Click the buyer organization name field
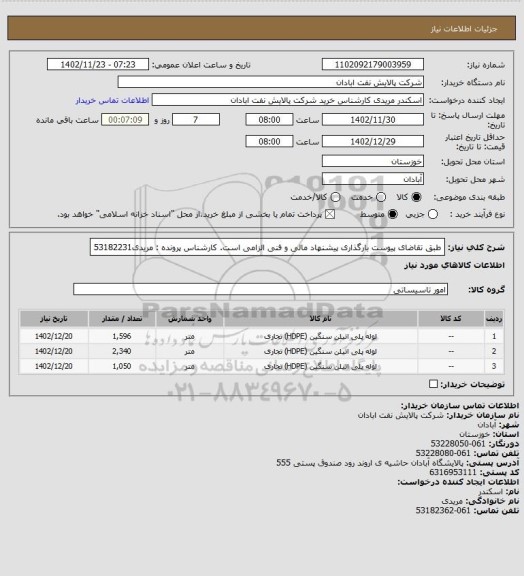 click(270, 82)
